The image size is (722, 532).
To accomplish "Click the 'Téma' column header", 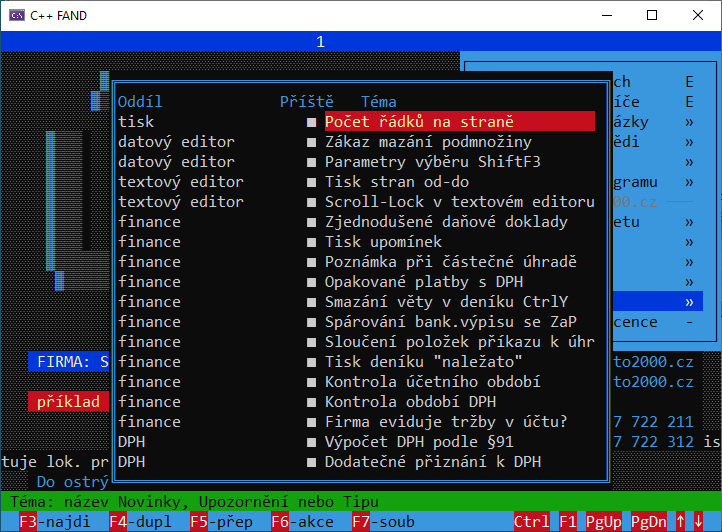I will (378, 102).
